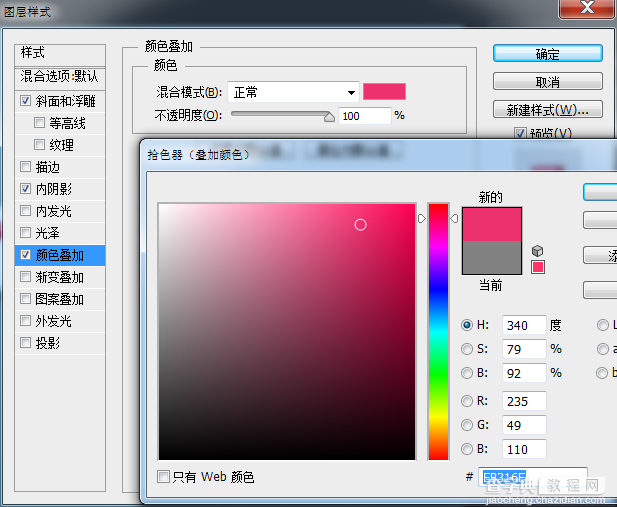Image resolution: width=617 pixels, height=507 pixels.
Task: Click the 不透明度 slider handle
Action: tap(329, 117)
